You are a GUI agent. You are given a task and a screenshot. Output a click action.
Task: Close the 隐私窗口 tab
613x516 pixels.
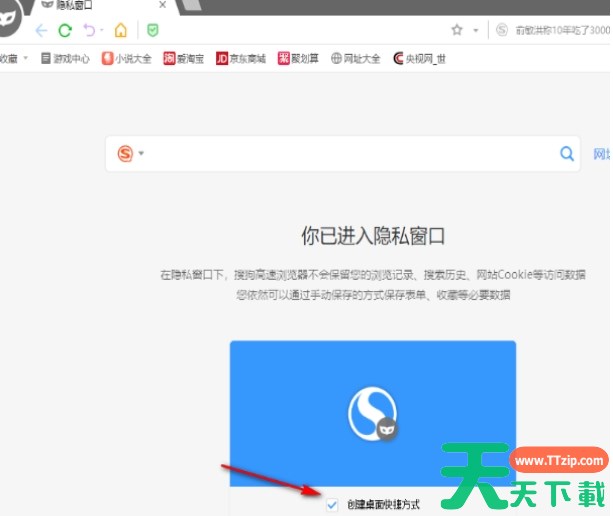click(x=163, y=5)
